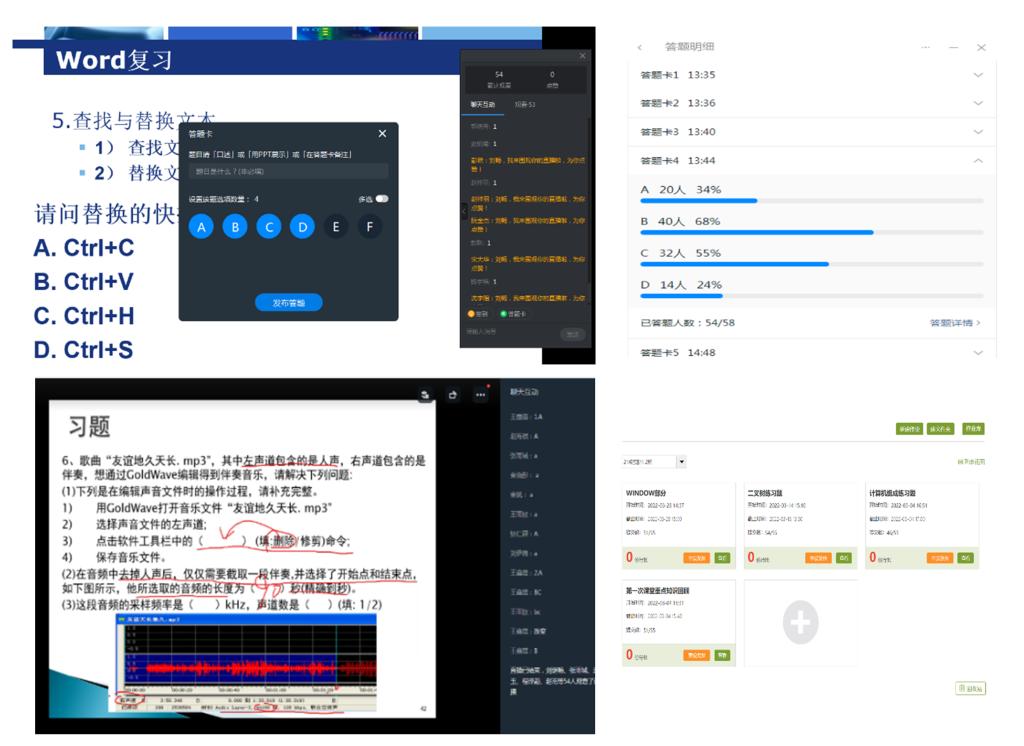Toggle the 多选 multi-select switch
The width and height of the screenshot is (1024, 746).
382,199
